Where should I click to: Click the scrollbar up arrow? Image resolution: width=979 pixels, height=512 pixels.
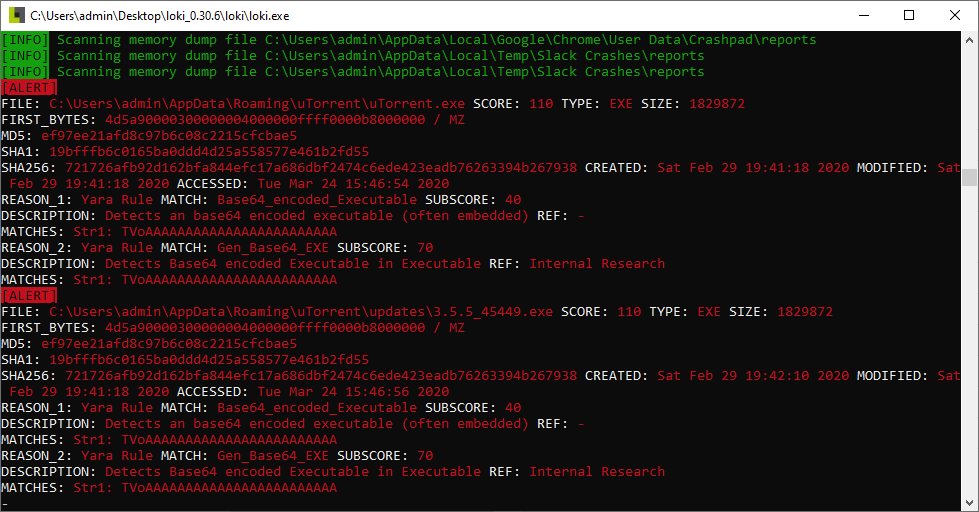[969, 40]
